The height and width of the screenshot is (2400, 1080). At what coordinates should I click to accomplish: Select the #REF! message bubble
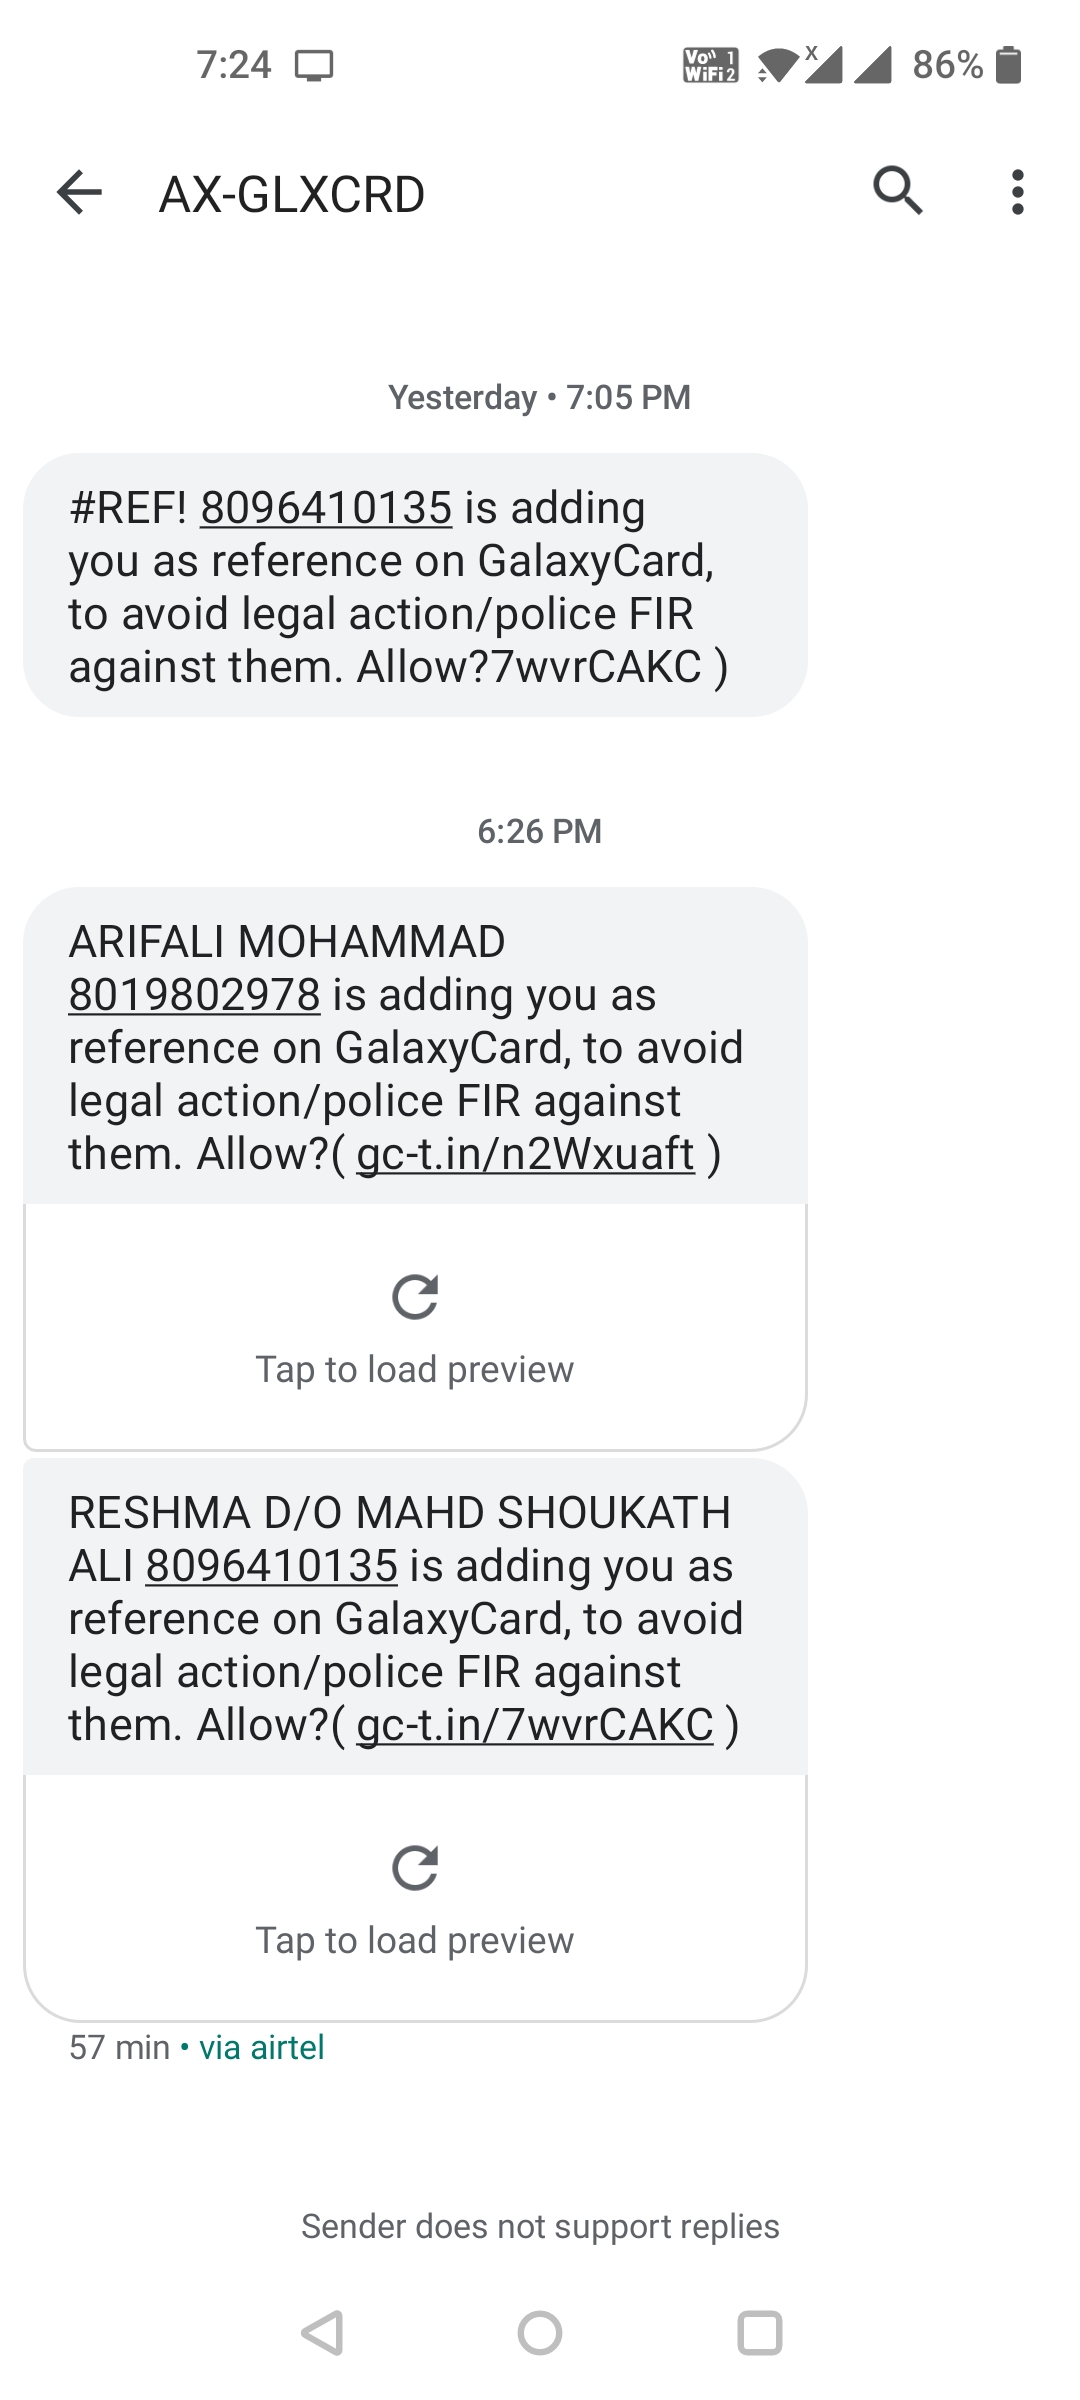415,585
